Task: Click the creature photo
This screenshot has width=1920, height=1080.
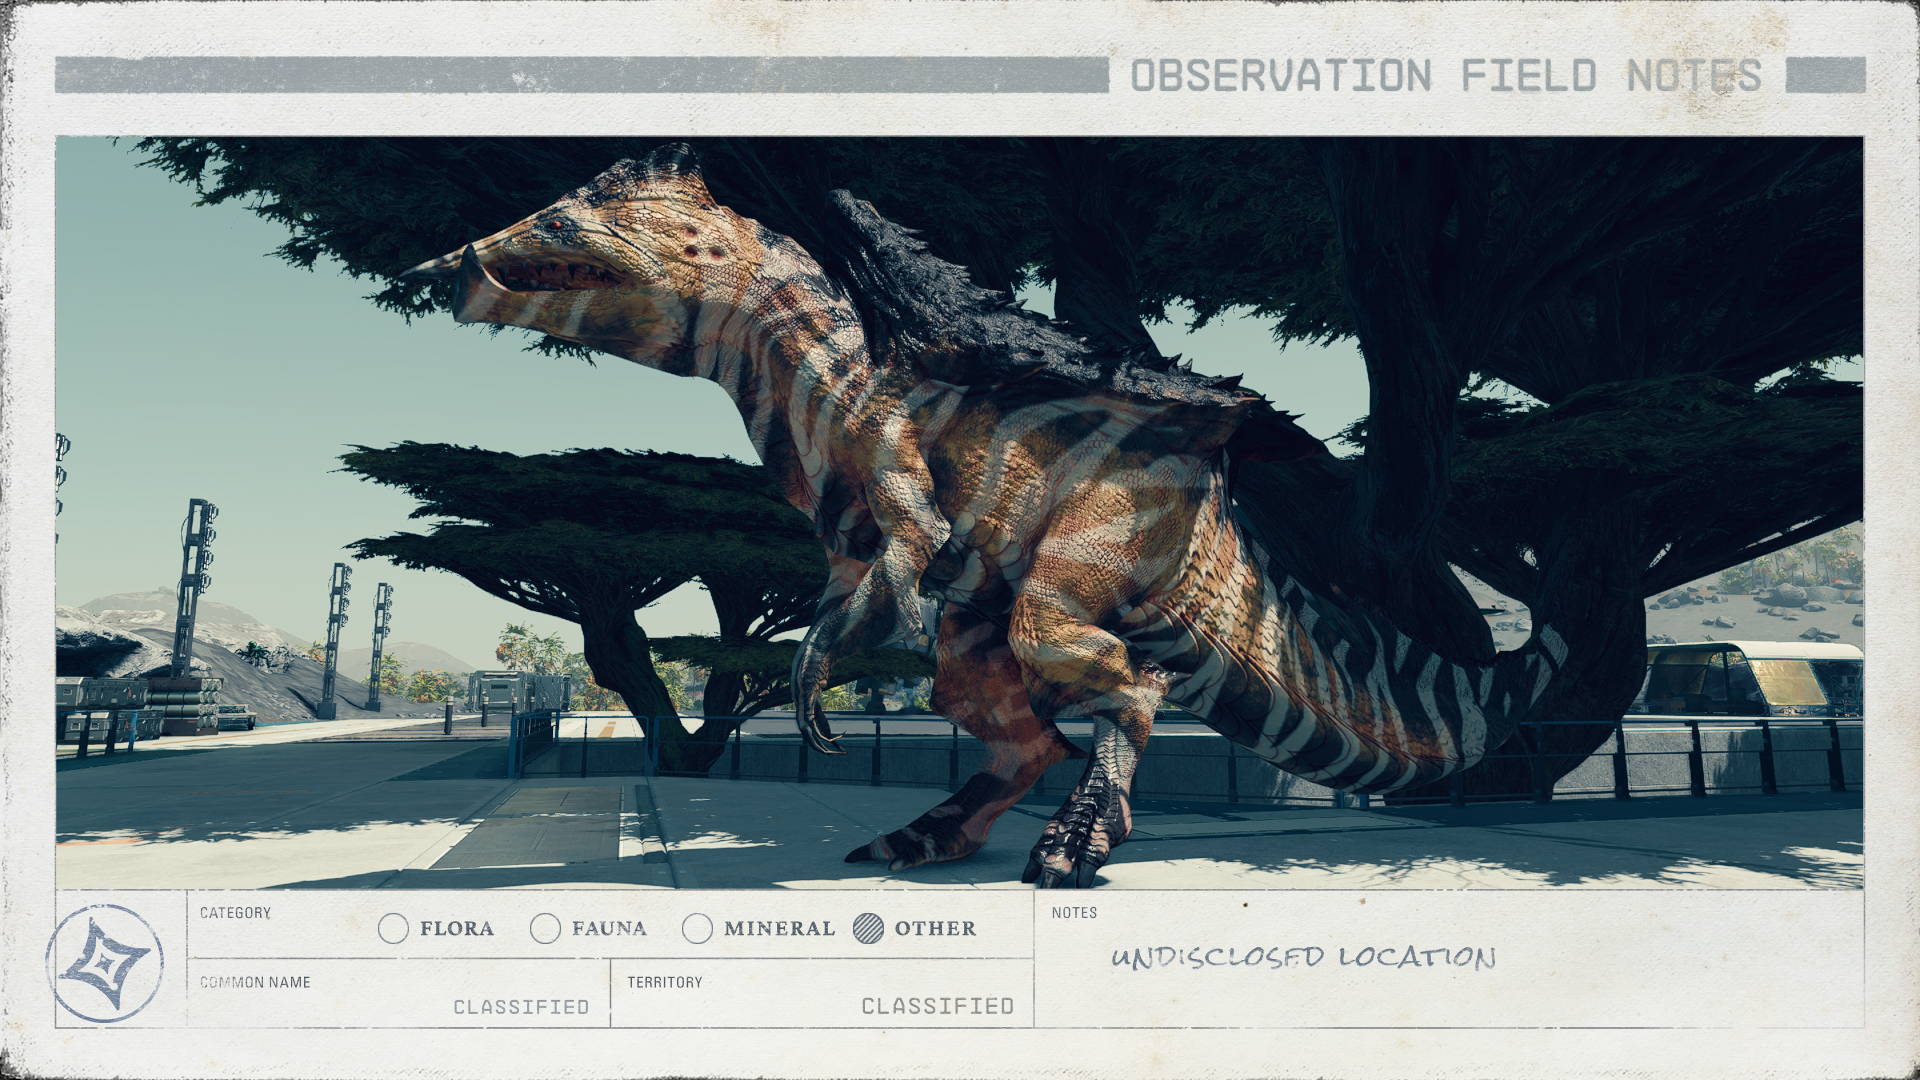Action: coord(959,512)
